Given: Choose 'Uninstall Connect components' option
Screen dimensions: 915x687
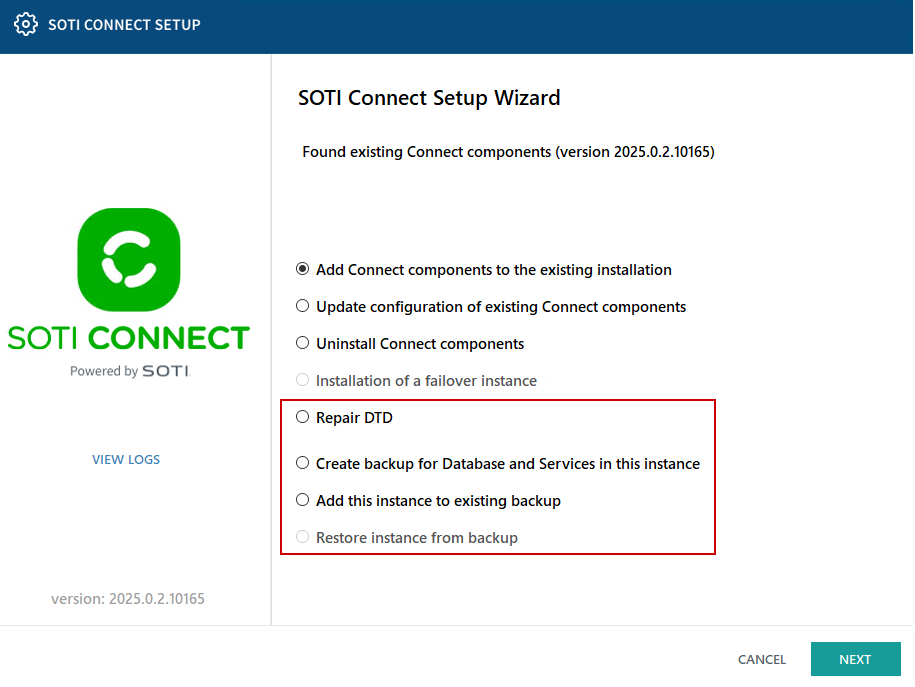Looking at the screenshot, I should point(302,342).
